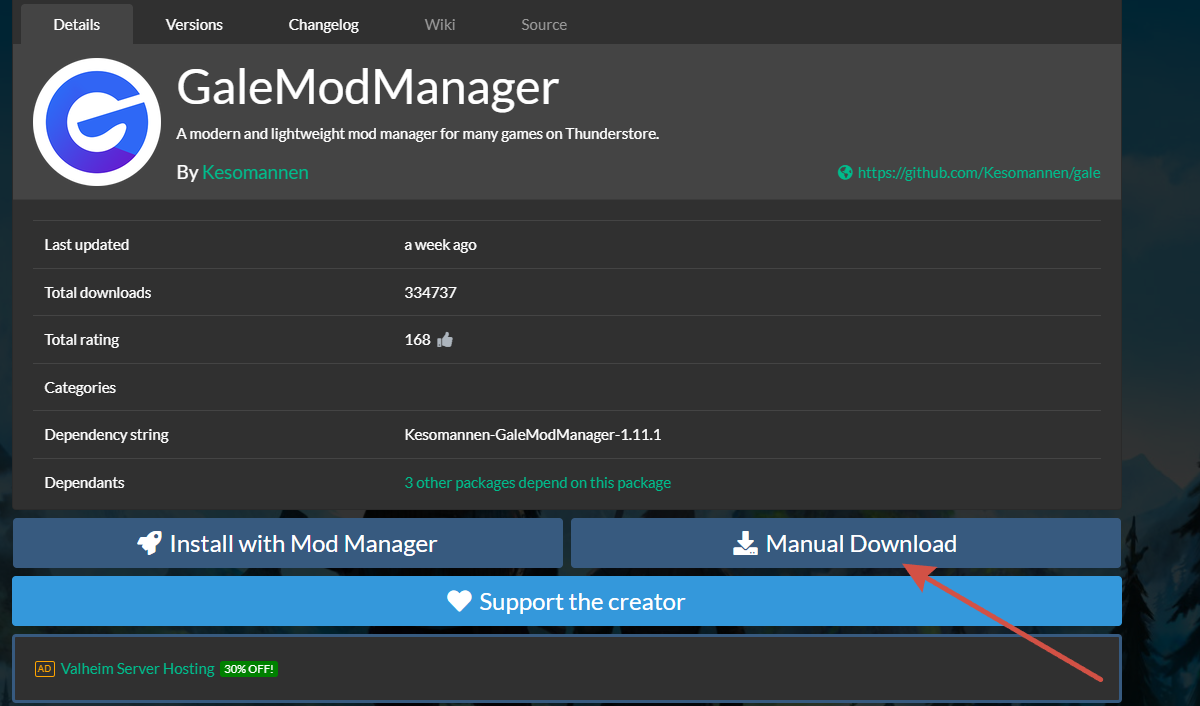The image size is (1200, 706).
Task: Select the Wiki tab
Action: click(440, 24)
